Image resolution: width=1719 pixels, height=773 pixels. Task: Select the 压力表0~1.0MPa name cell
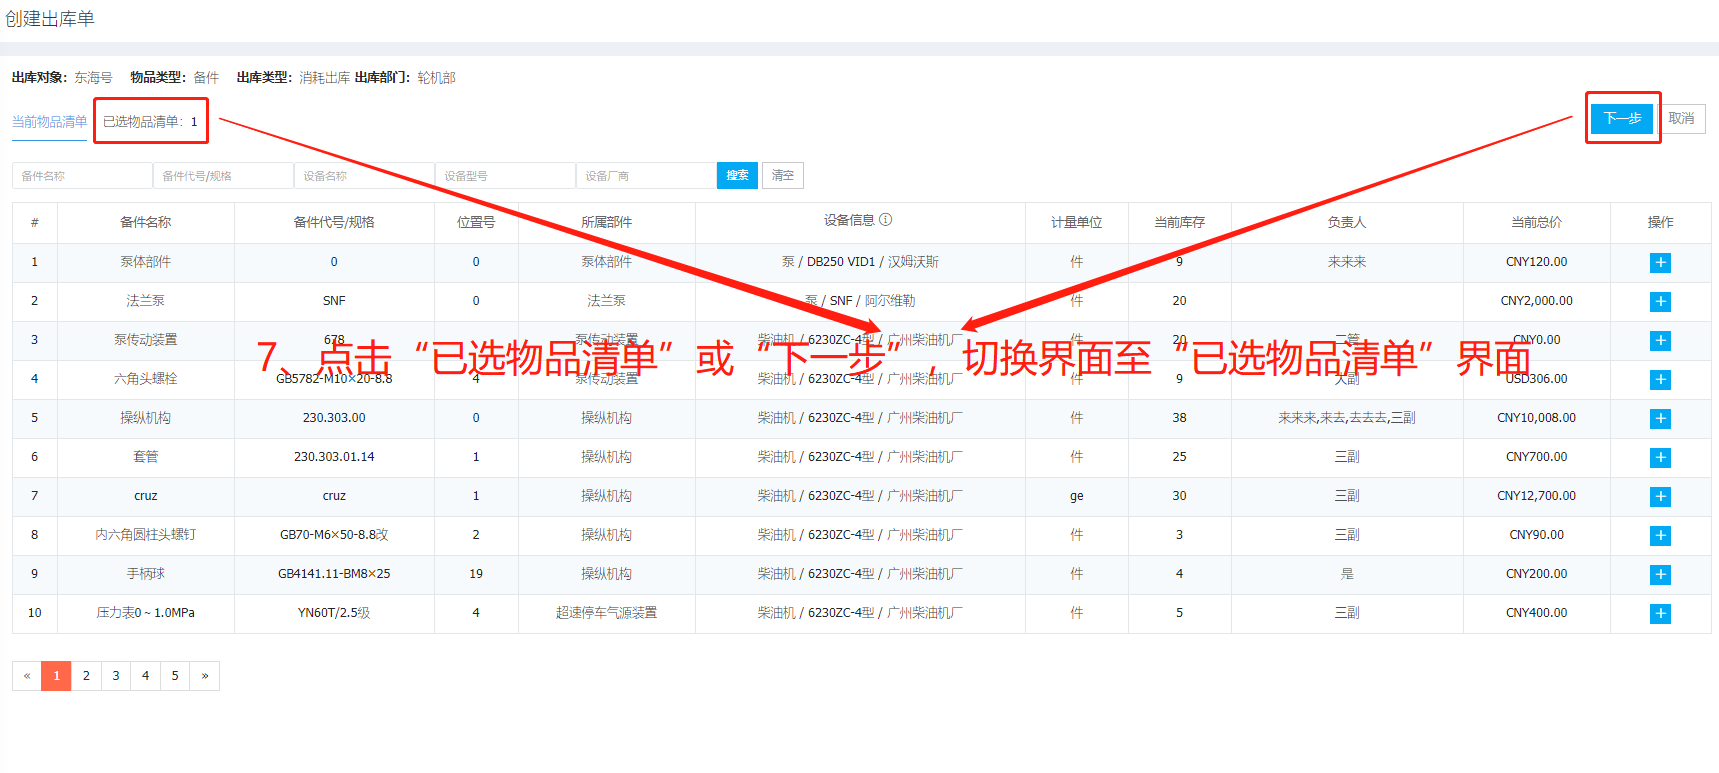tap(146, 613)
